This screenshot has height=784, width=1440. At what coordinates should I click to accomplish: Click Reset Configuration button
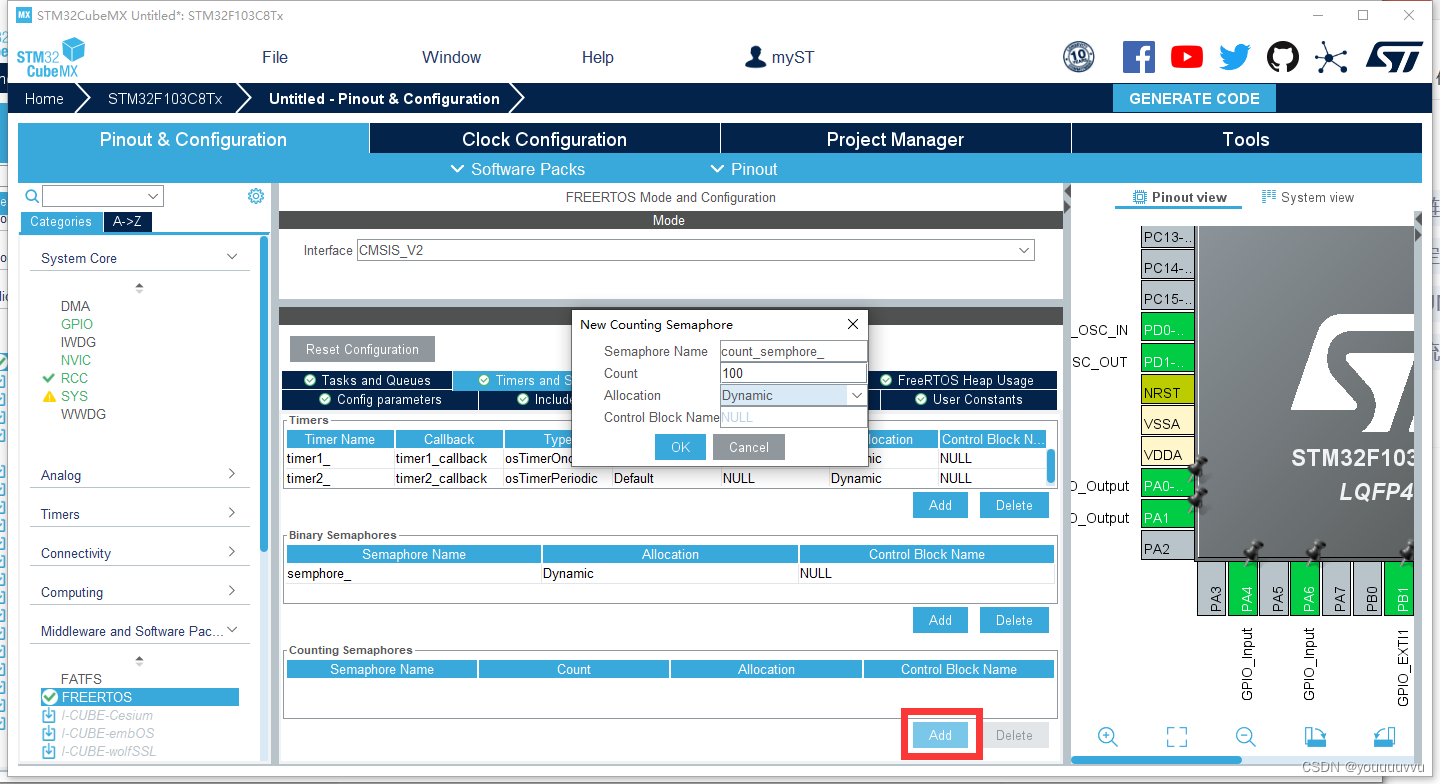coord(363,349)
